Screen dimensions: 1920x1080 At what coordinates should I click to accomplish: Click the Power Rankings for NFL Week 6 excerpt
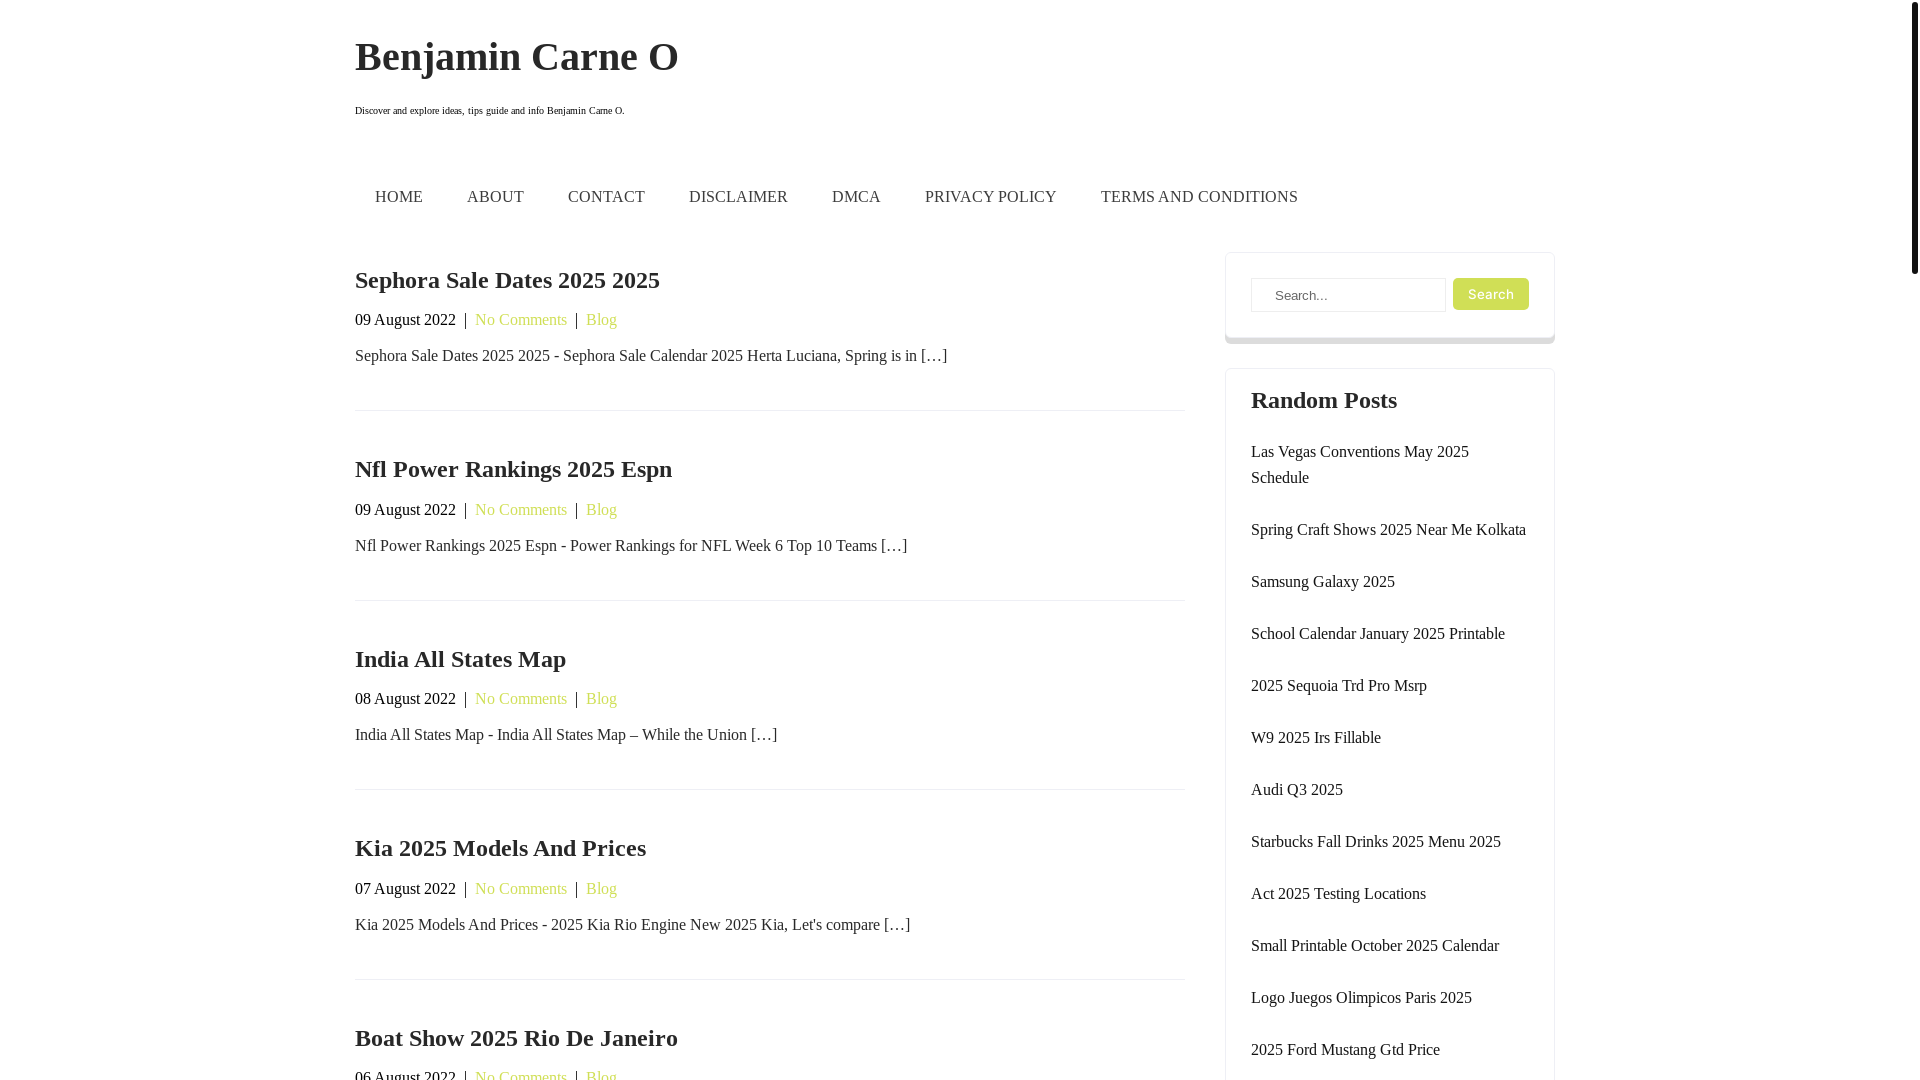point(631,546)
